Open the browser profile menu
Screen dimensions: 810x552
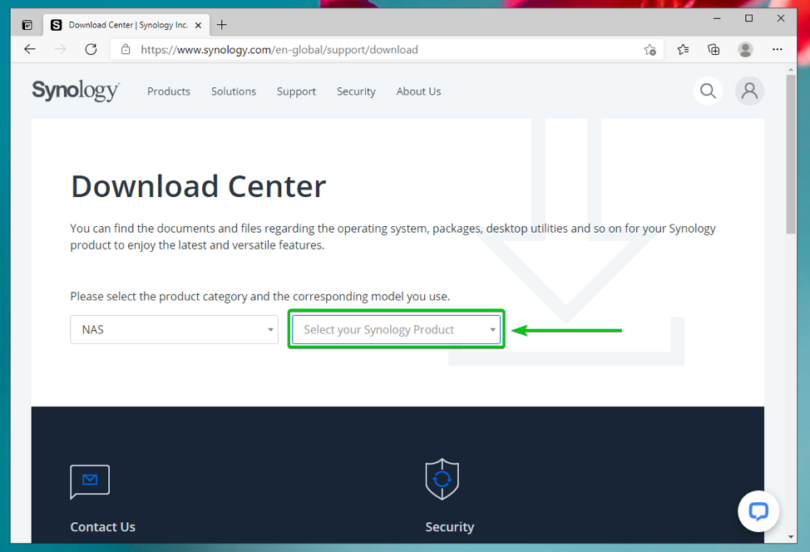click(745, 50)
